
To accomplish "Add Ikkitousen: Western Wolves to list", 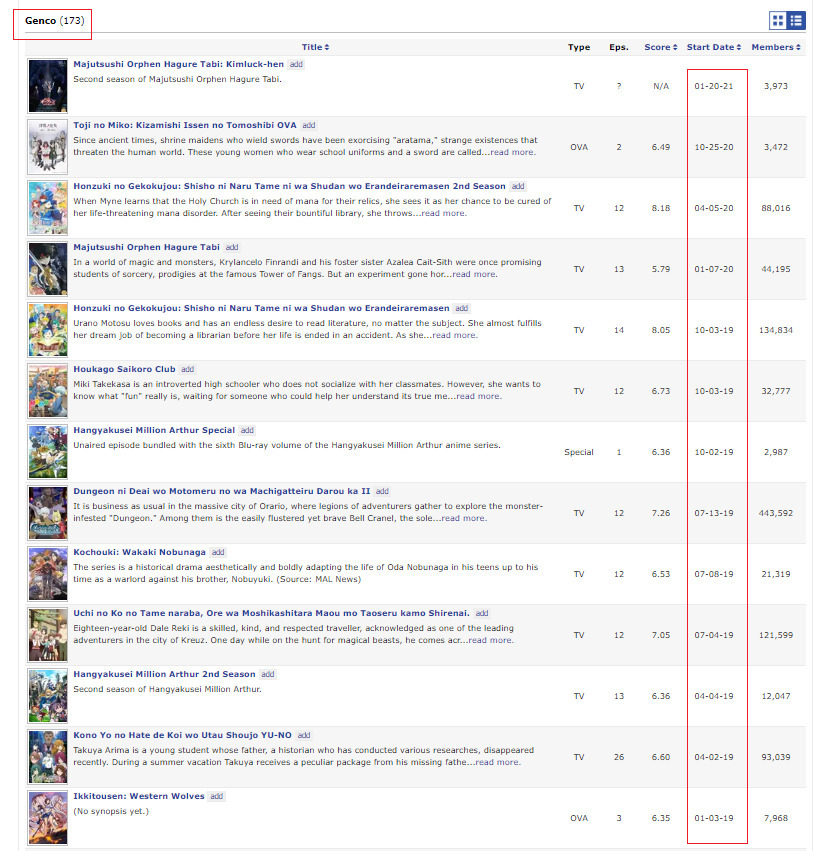I will pos(217,796).
